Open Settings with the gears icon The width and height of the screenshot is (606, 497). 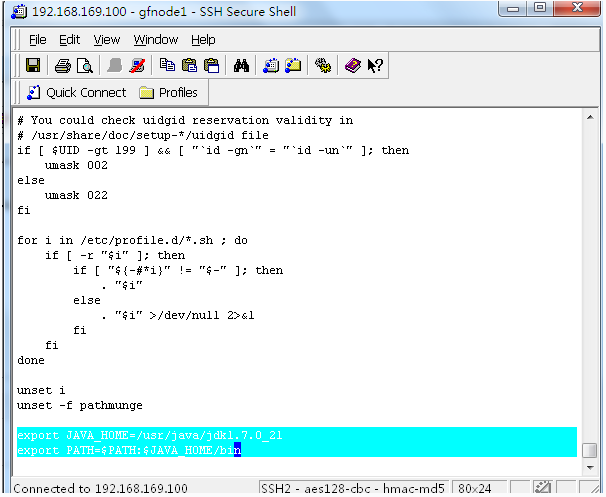pos(323,65)
